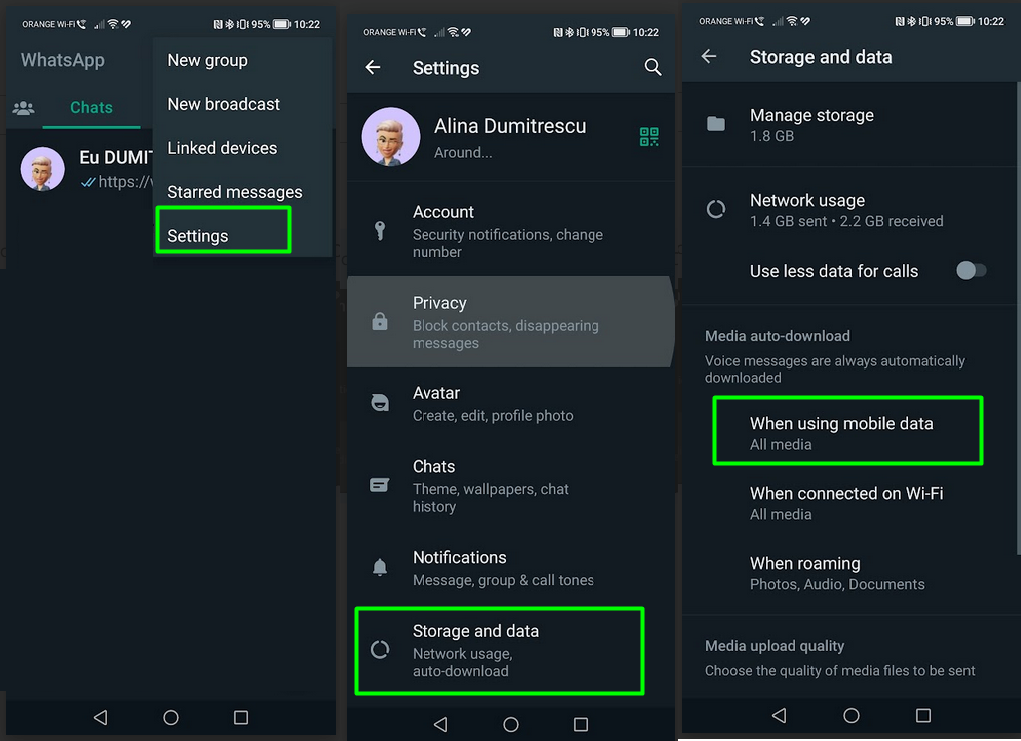Click the Chats message icon in Settings
Screen dimensions: 1021x741
pos(380,485)
